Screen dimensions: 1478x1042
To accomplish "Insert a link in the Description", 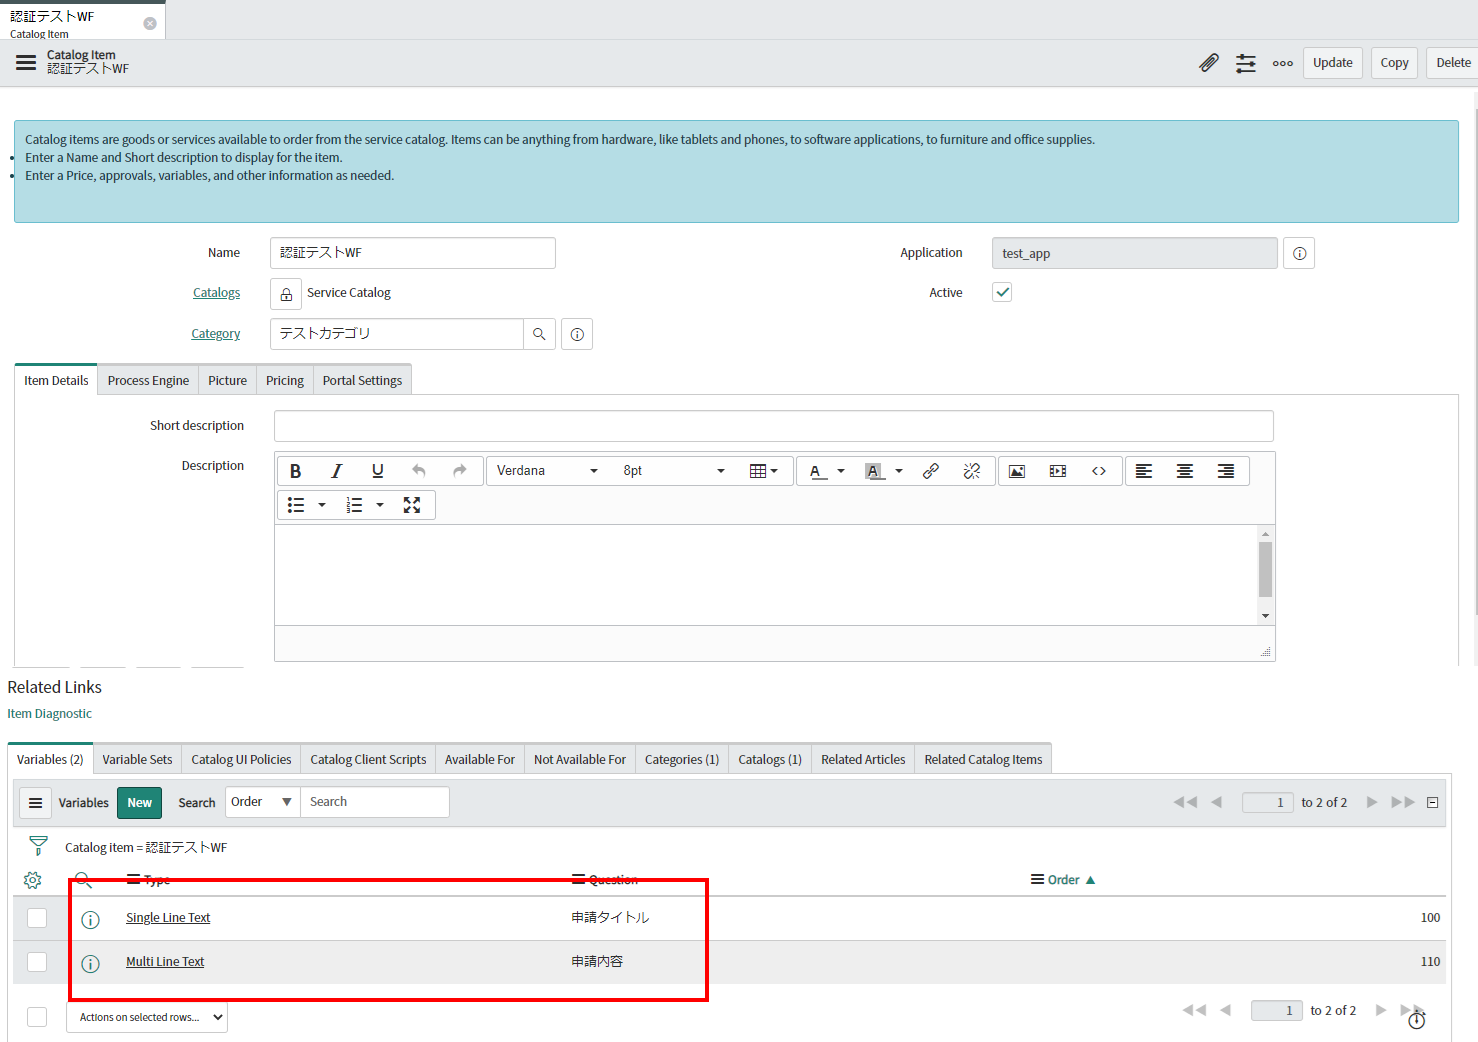I will pos(930,471).
